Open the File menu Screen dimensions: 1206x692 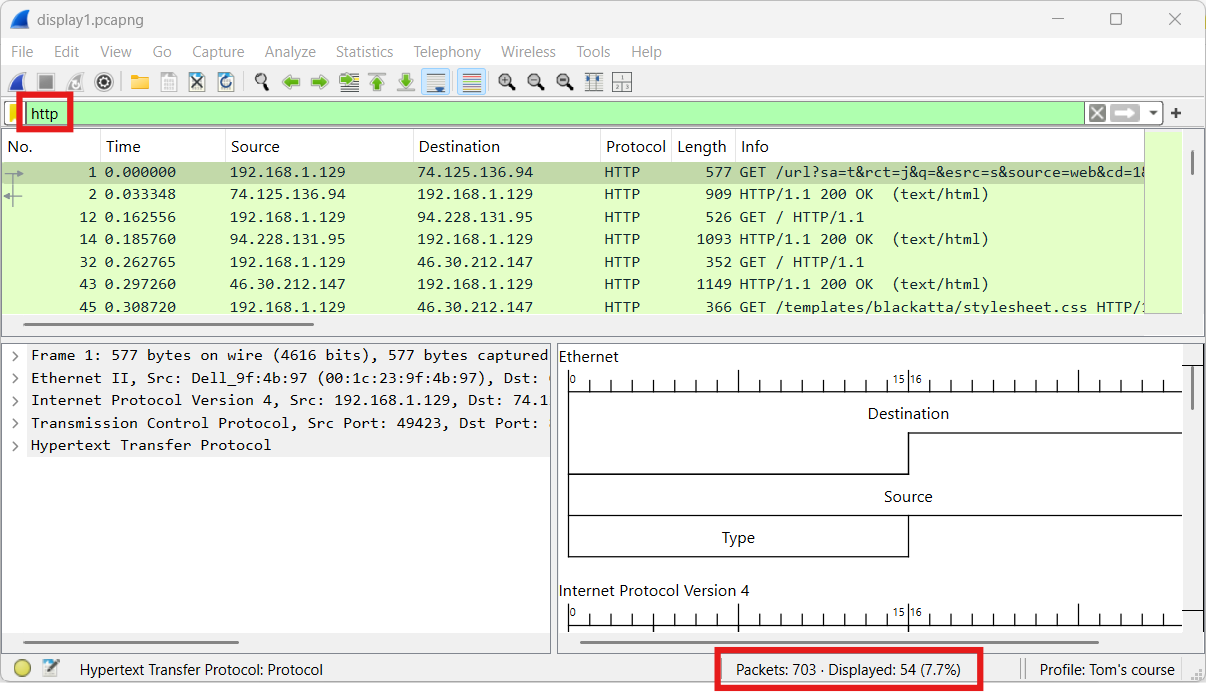click(22, 52)
